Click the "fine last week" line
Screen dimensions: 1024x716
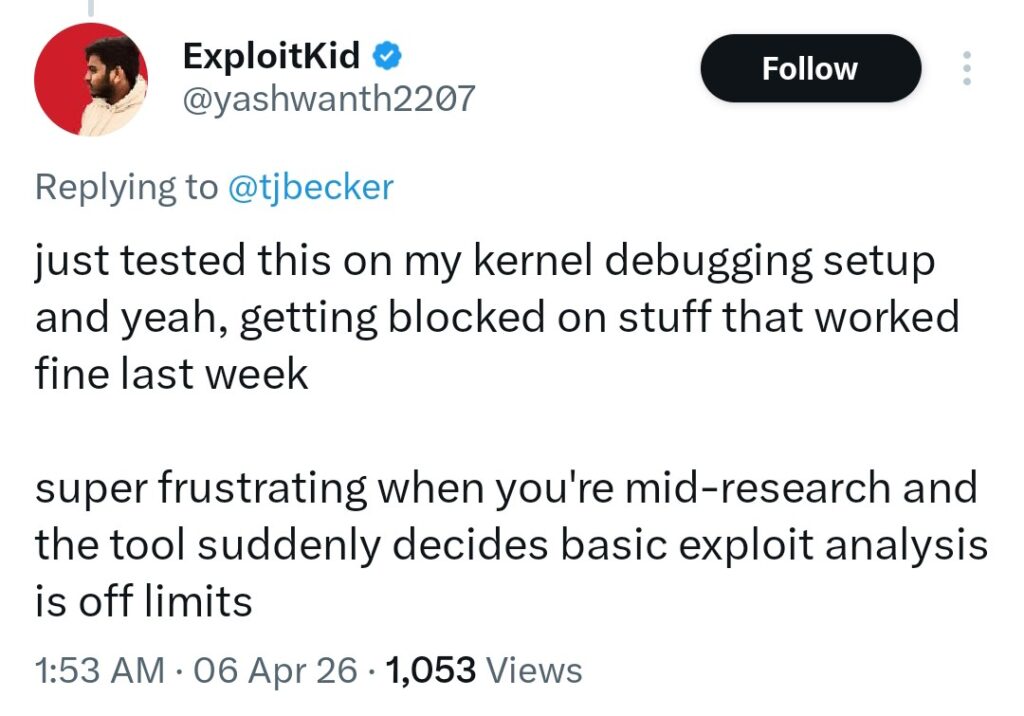click(x=172, y=374)
